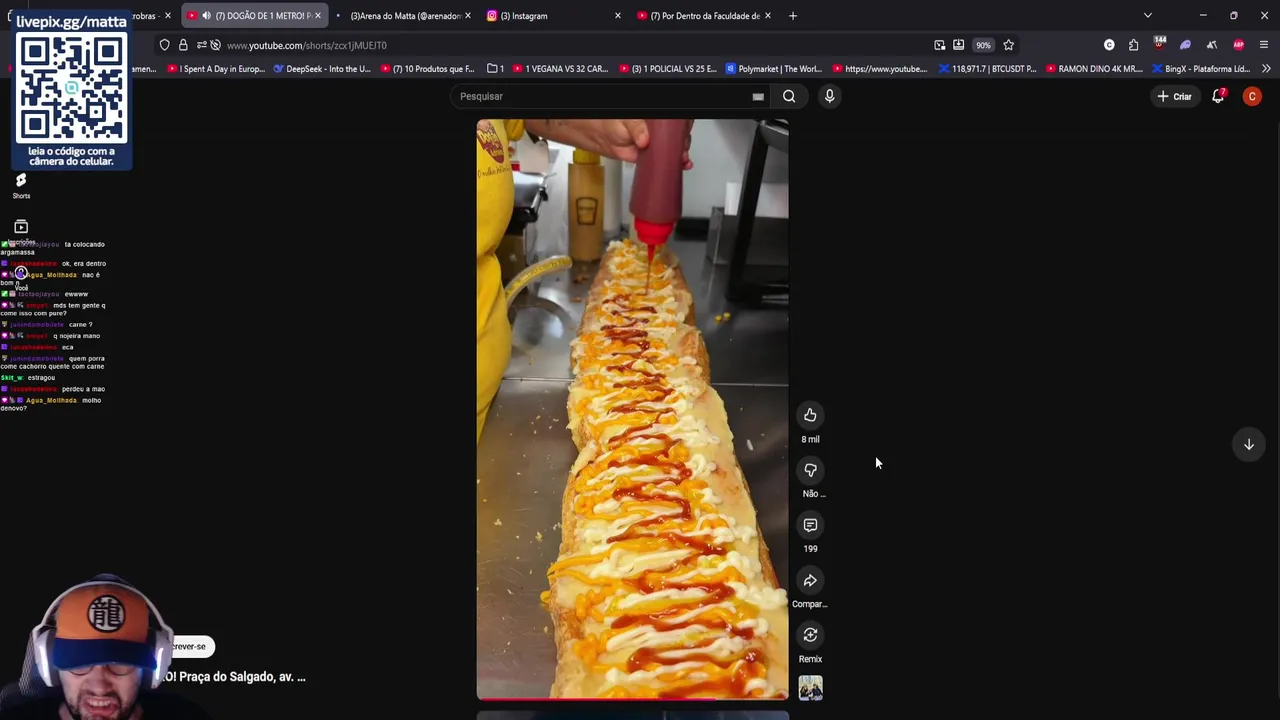This screenshot has height=720, width=1280.
Task: Open the Criar button
Action: (1174, 96)
